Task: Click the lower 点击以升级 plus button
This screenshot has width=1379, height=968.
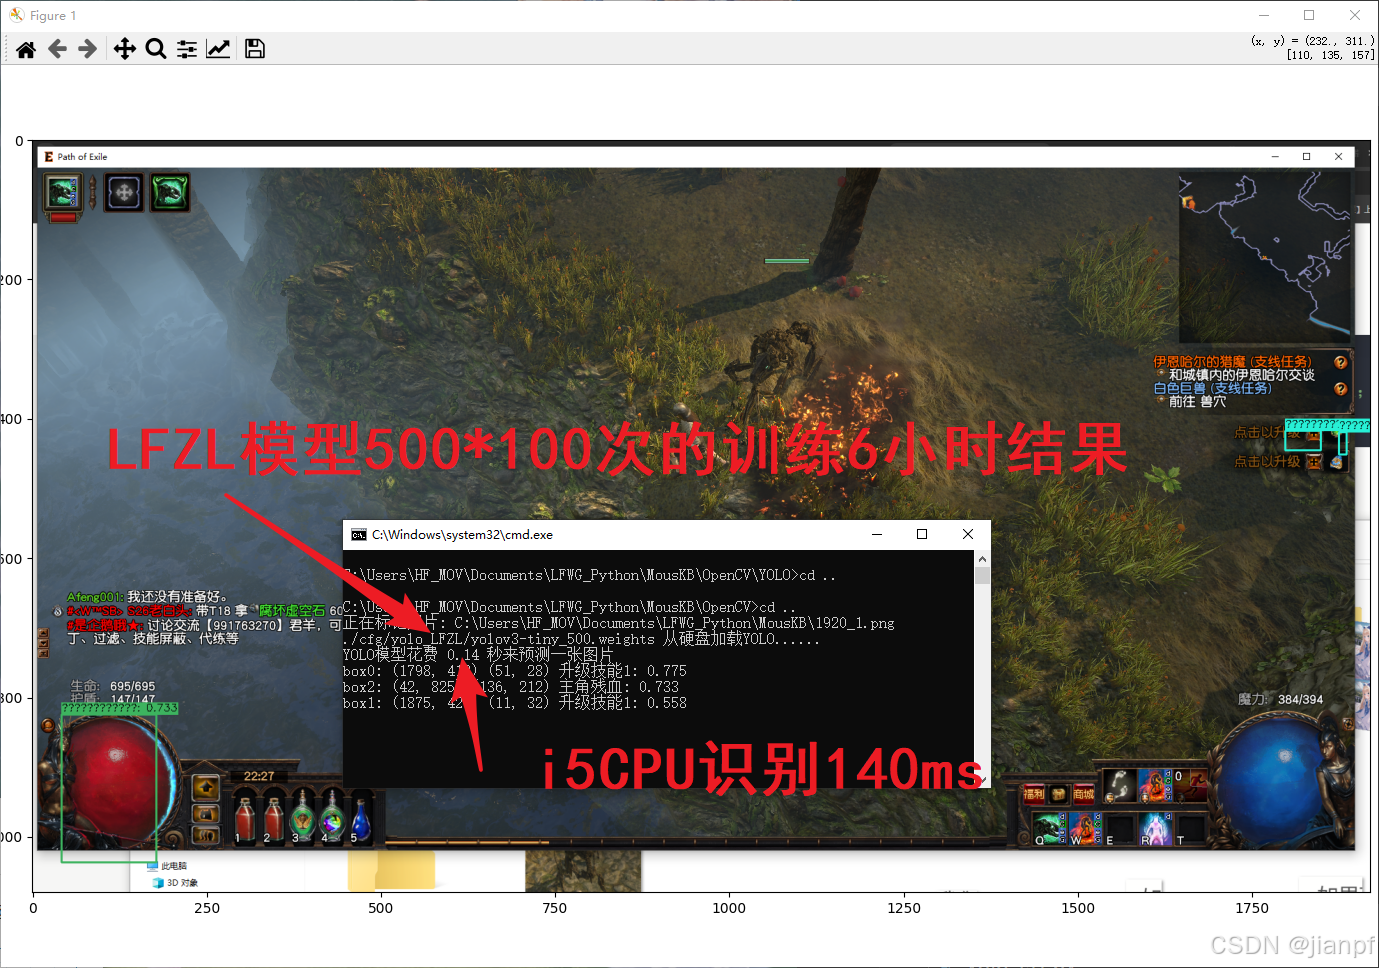Action: coord(1315,462)
